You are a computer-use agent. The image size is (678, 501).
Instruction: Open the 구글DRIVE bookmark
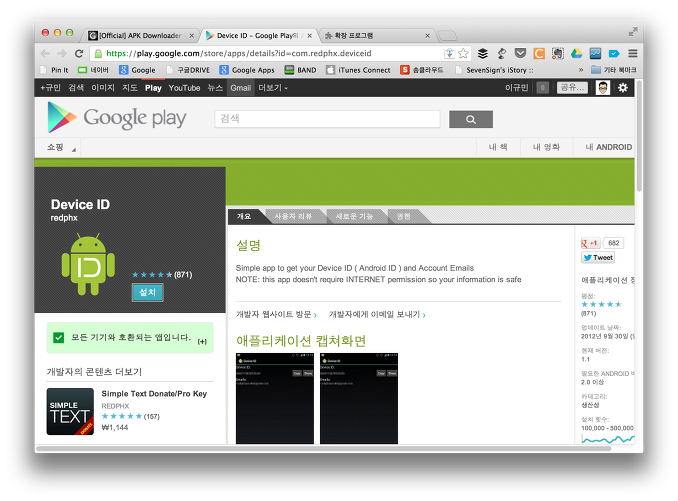[188, 70]
